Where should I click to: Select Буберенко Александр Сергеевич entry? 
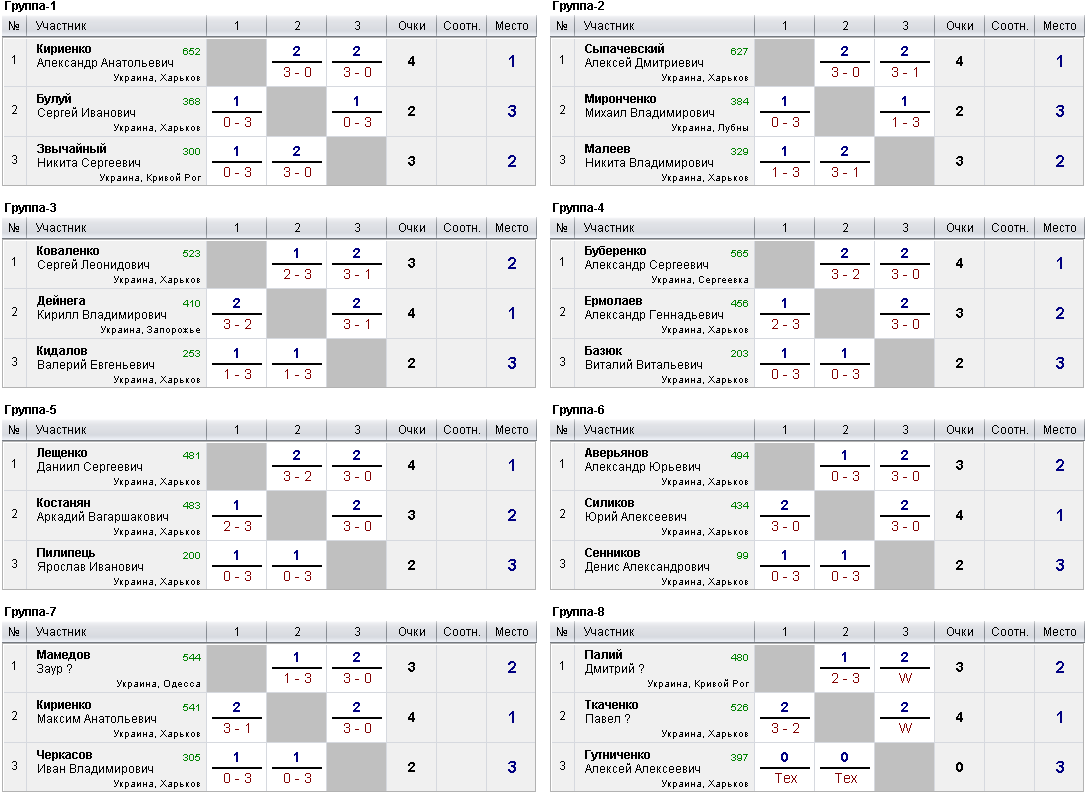coord(646,258)
